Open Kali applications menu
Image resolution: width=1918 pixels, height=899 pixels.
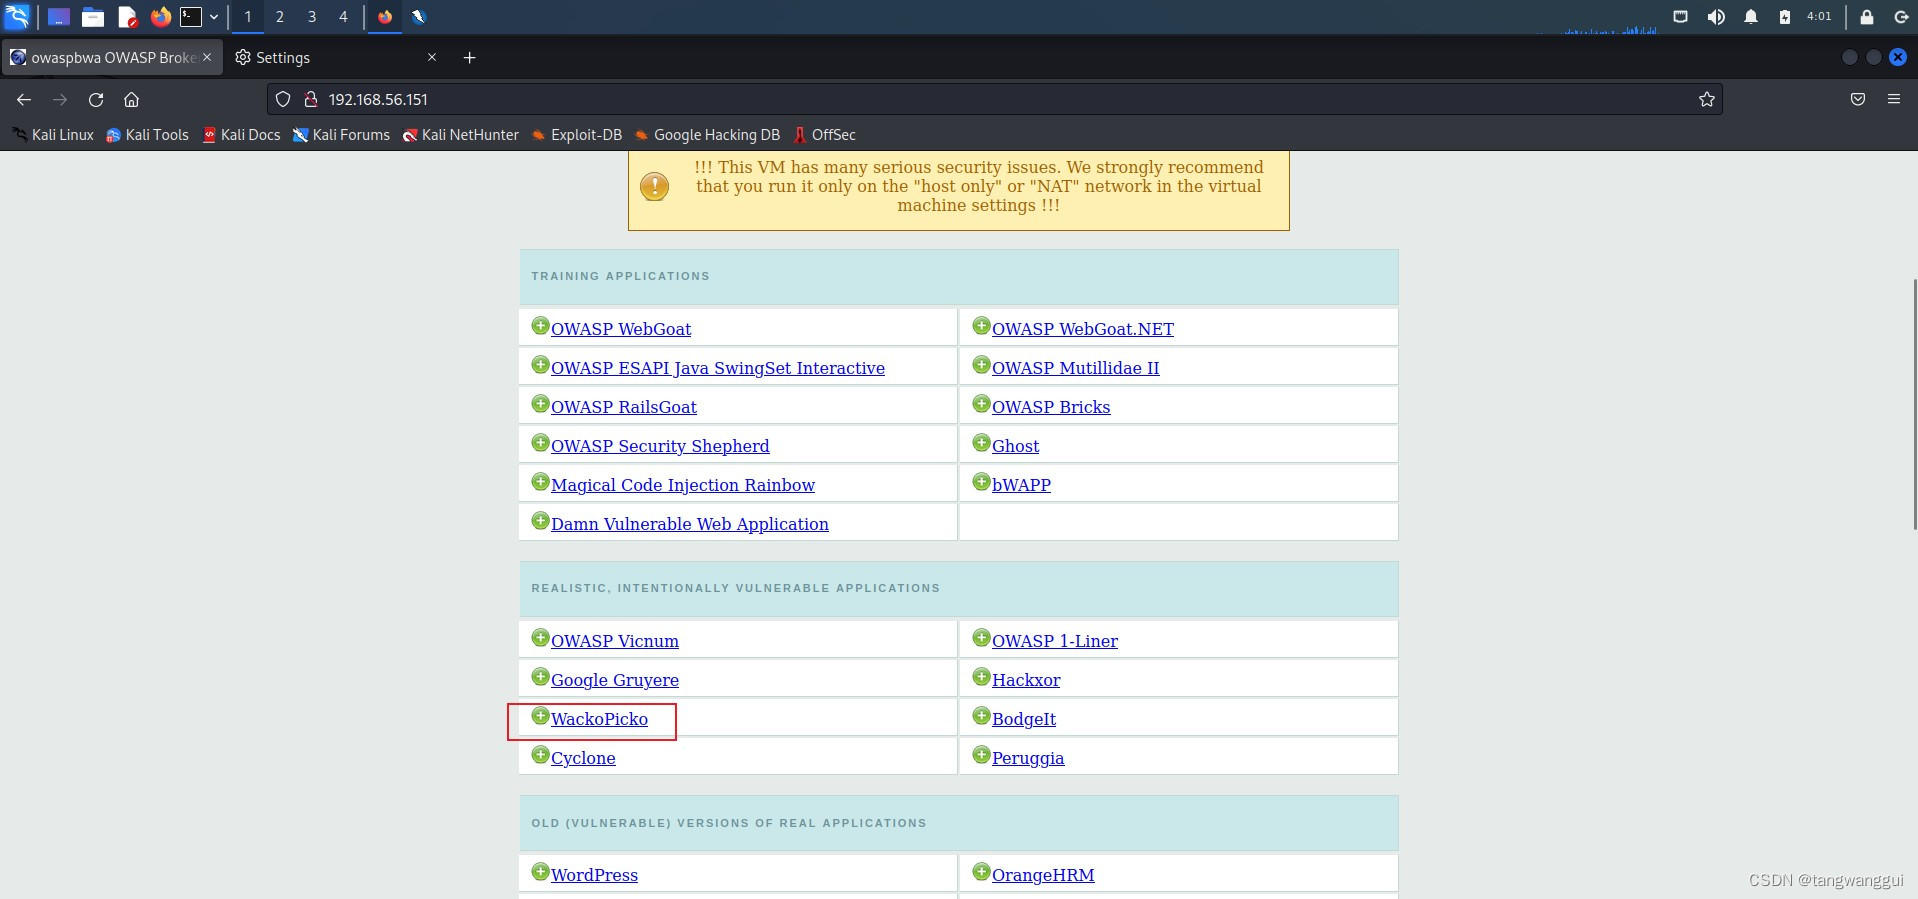17,17
